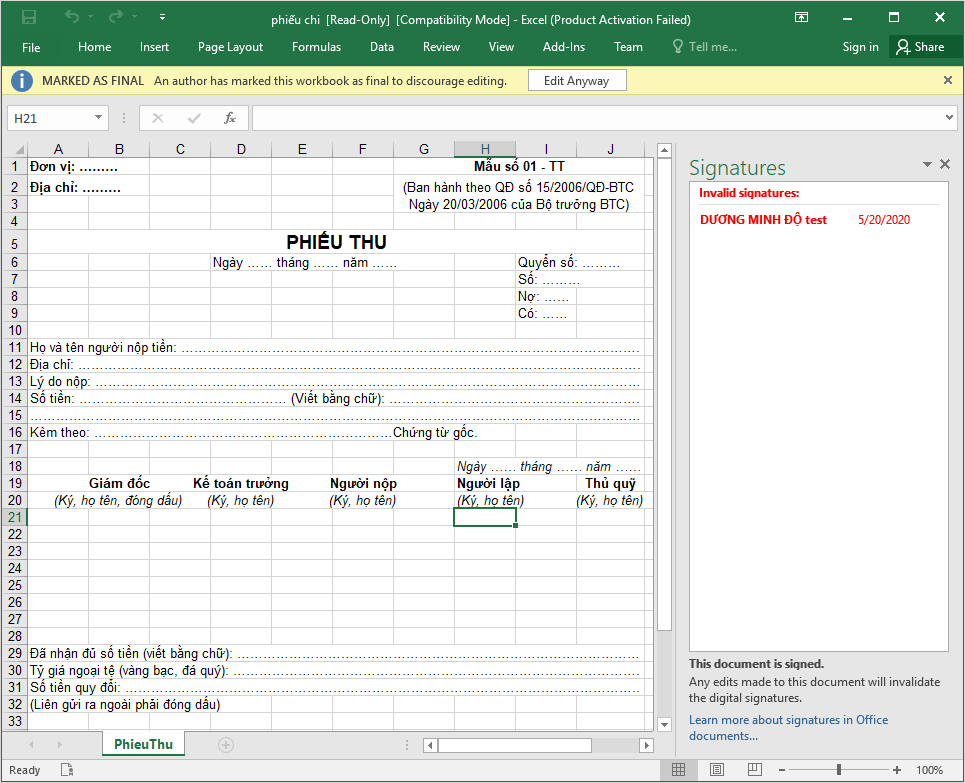Dismiss the Marked as Final message bar
This screenshot has width=965, height=783.
(947, 80)
